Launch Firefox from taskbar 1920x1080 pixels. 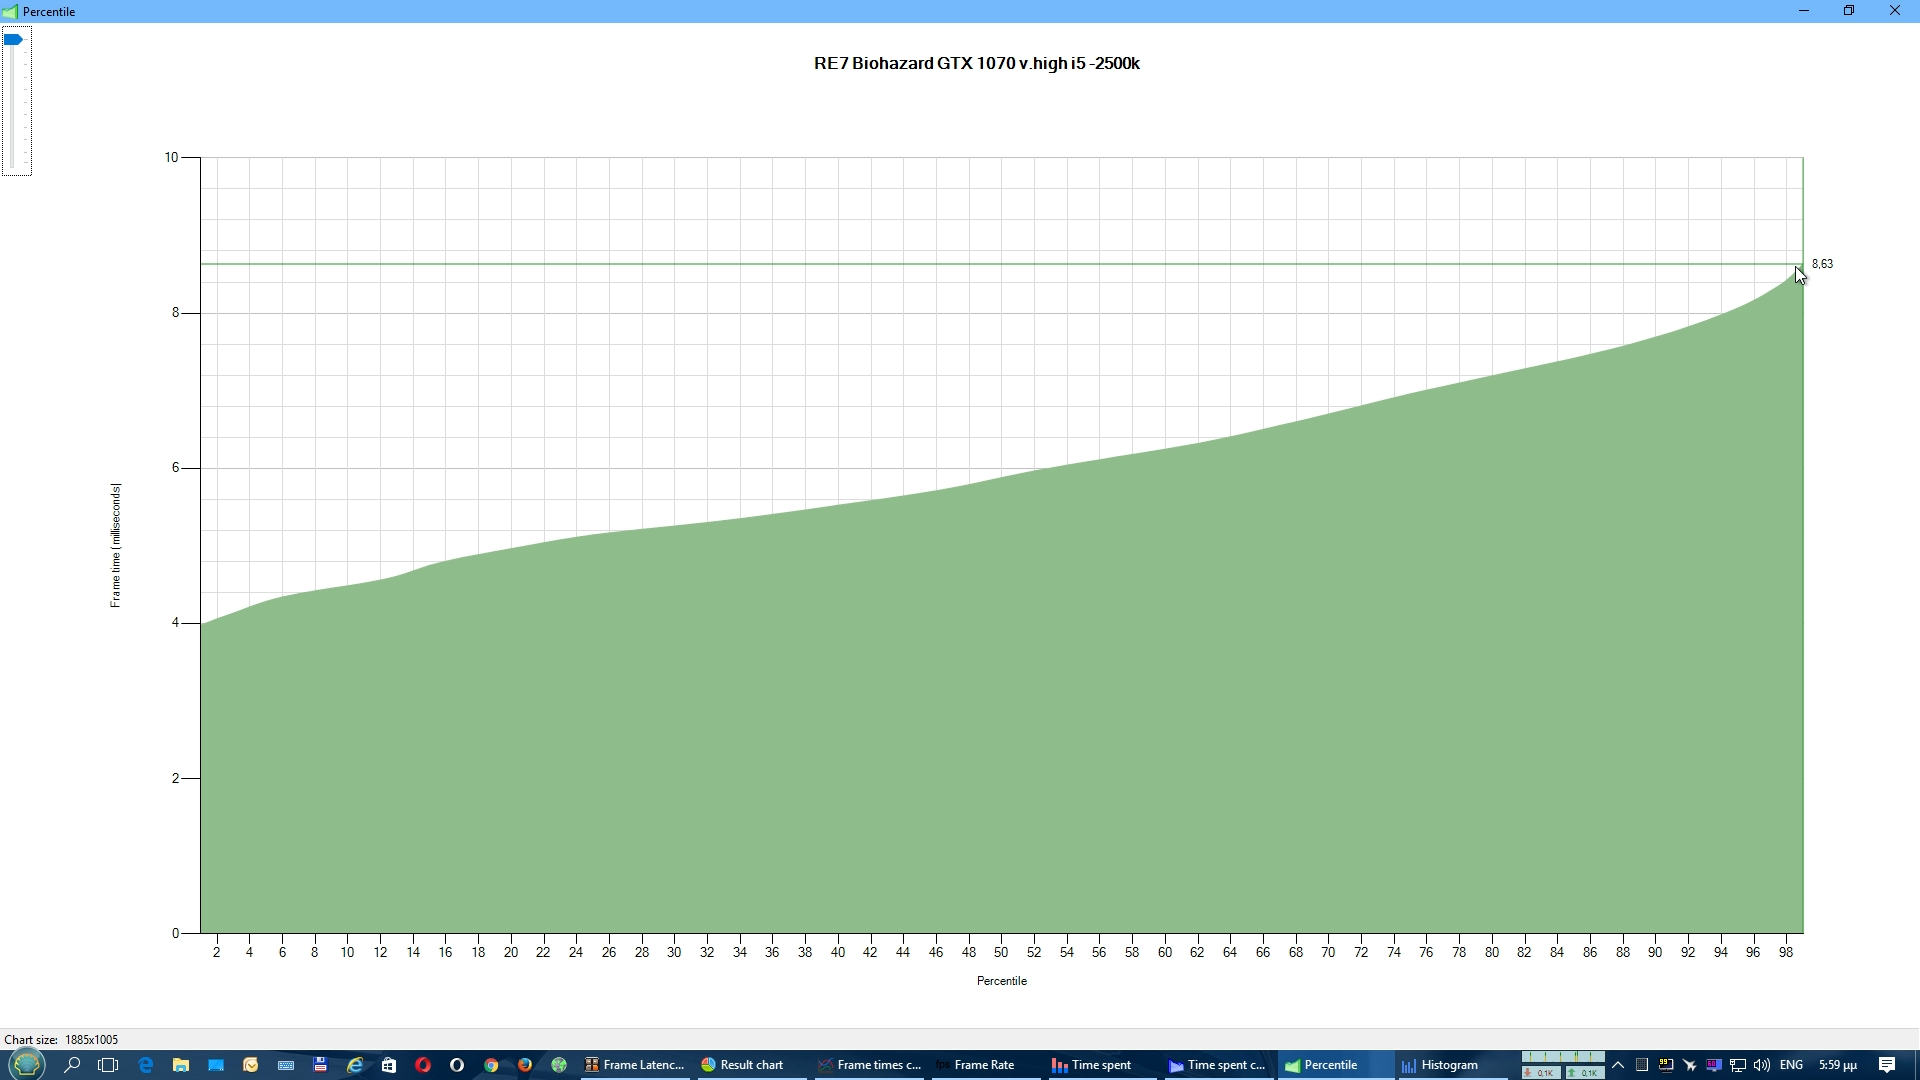(525, 1065)
